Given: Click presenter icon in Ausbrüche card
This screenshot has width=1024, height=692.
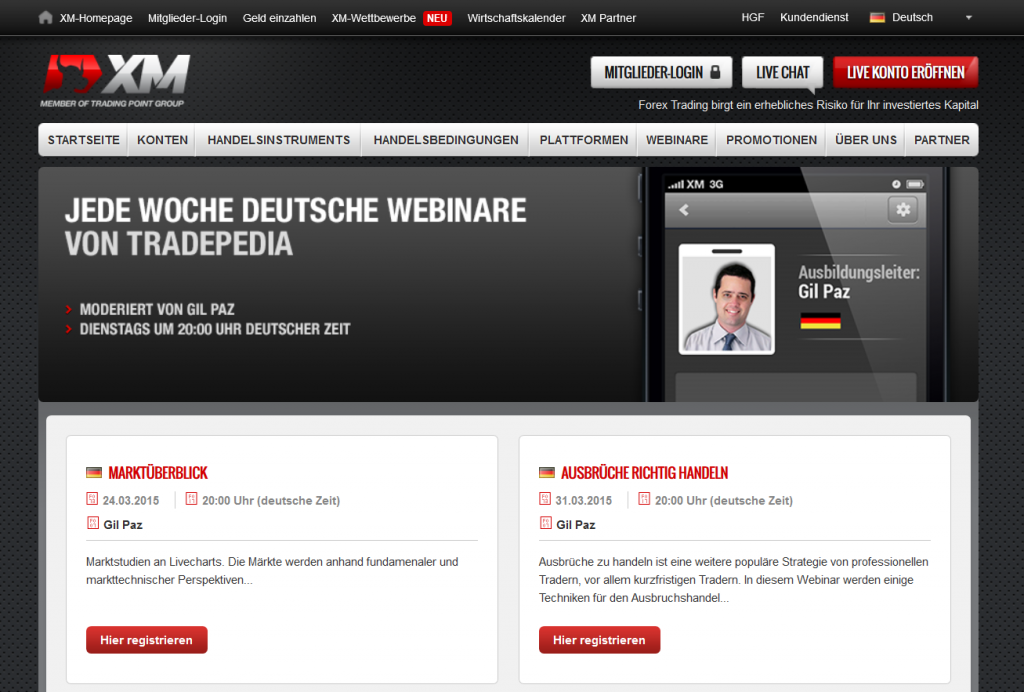Looking at the screenshot, I should (545, 523).
